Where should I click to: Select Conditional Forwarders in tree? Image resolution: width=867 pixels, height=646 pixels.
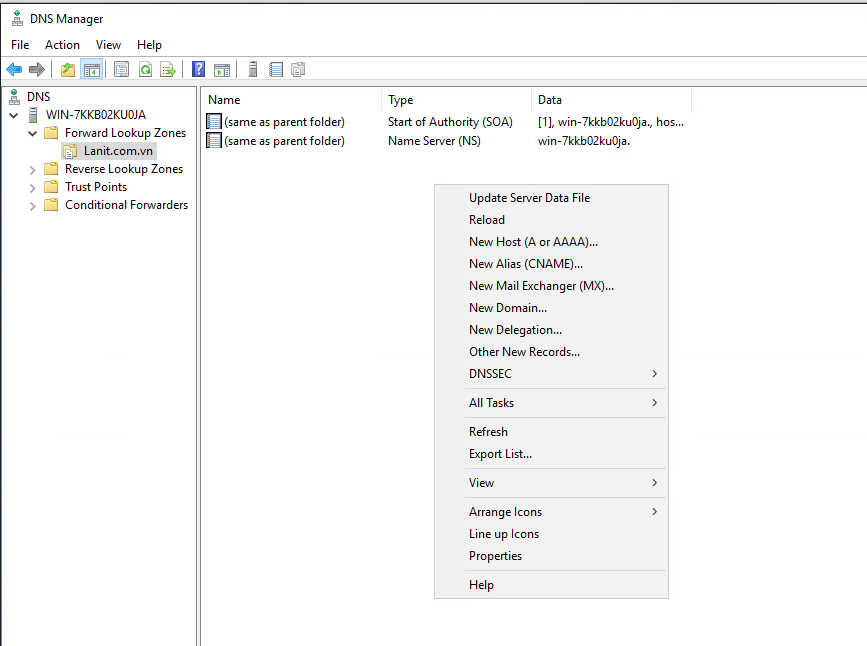click(126, 205)
